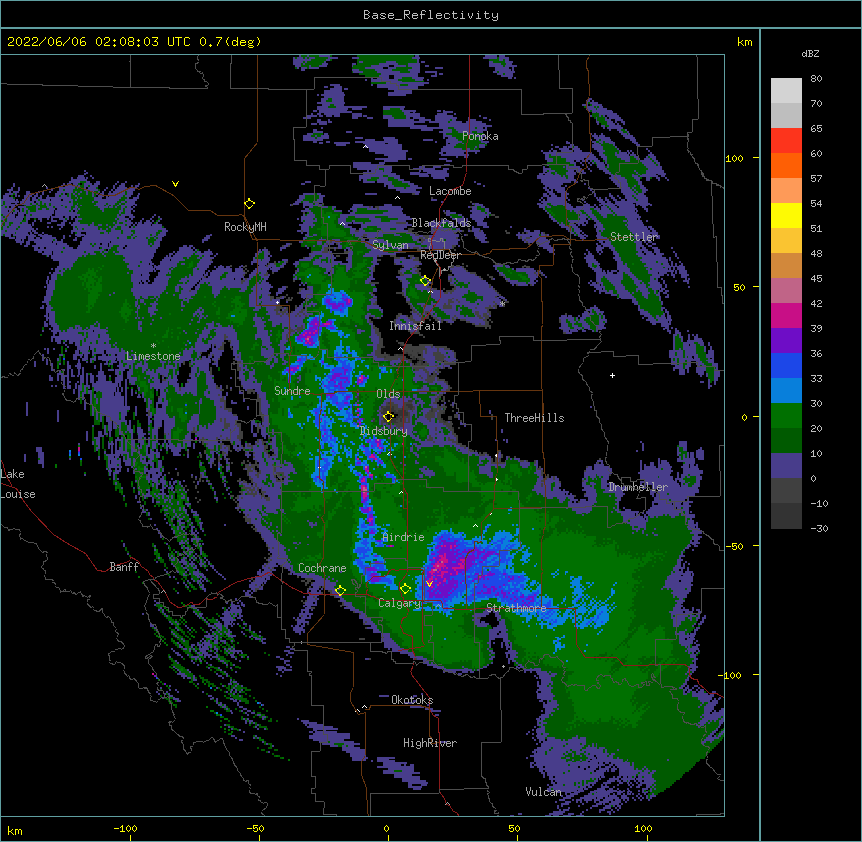Click the white asterisk above Limestone label
This screenshot has height=842, width=862.
(153, 346)
